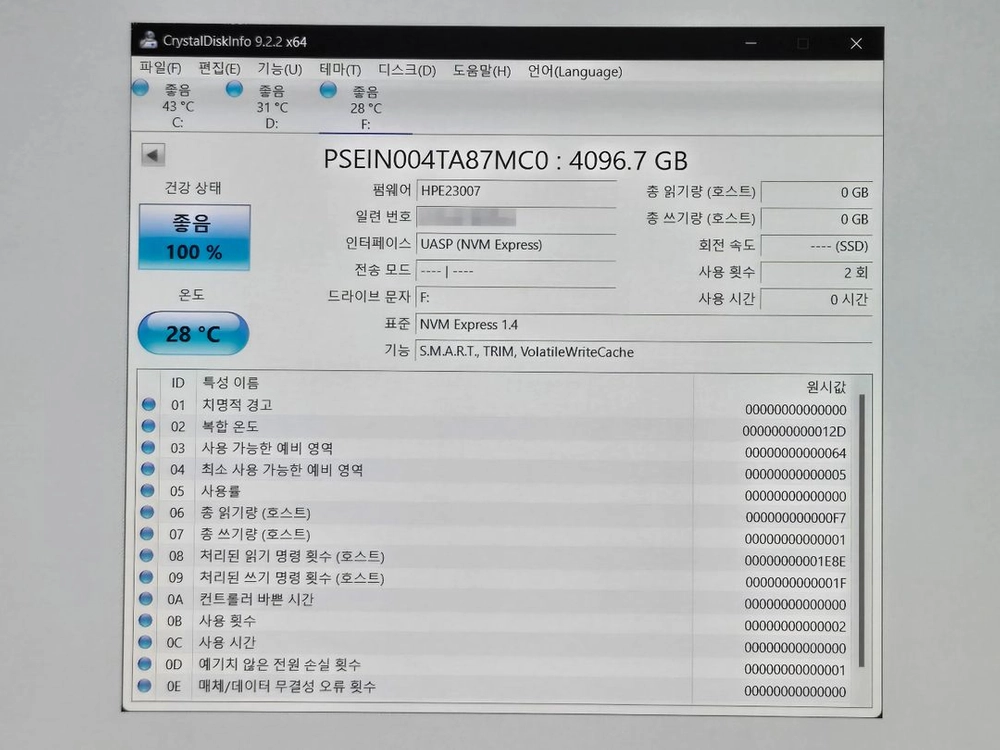
Task: Click the blue status orb for drive D:
Action: pos(234,89)
